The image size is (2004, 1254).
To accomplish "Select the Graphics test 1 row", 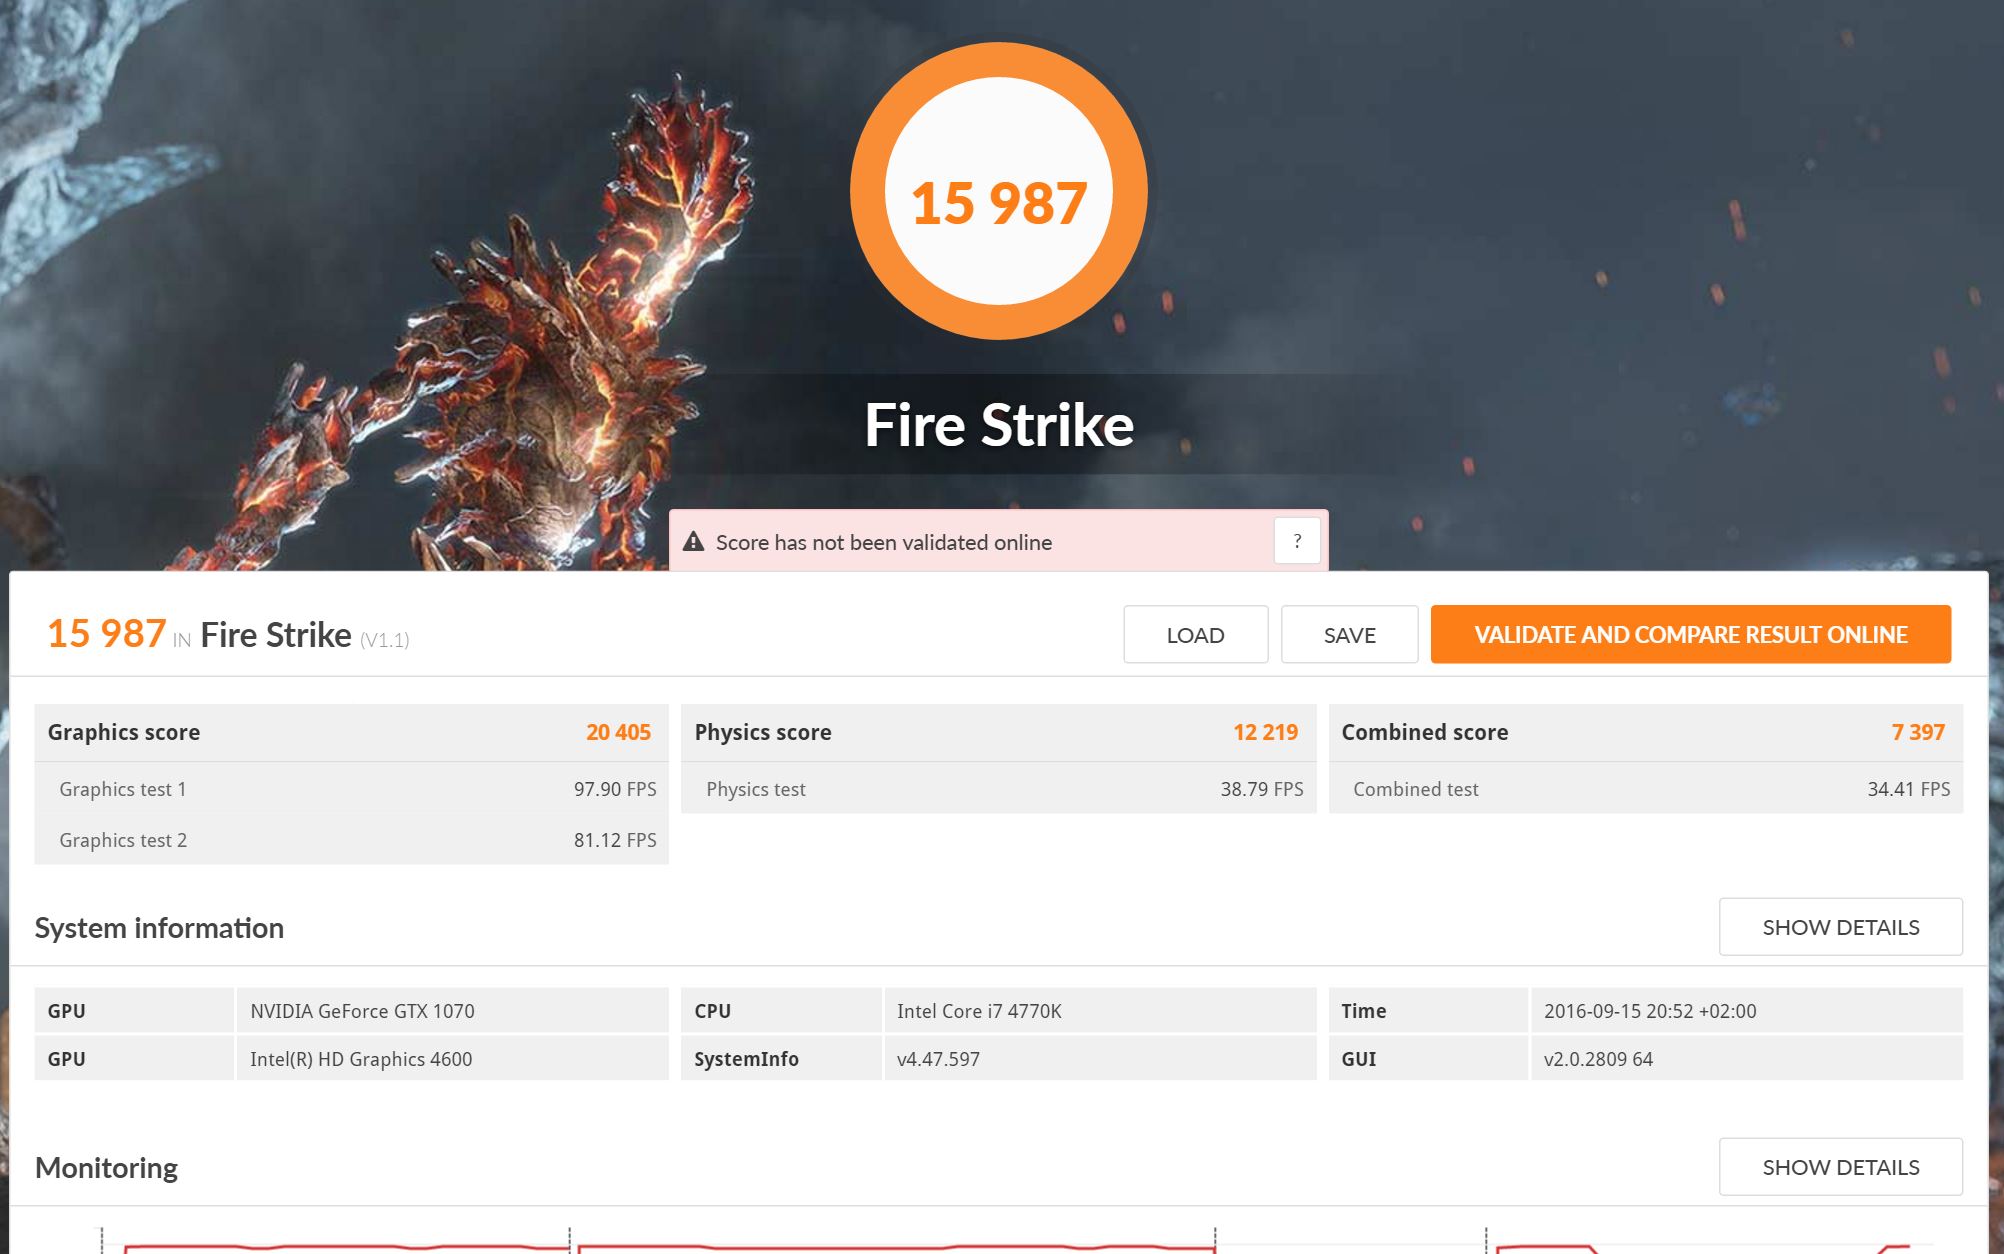I will pos(350,789).
